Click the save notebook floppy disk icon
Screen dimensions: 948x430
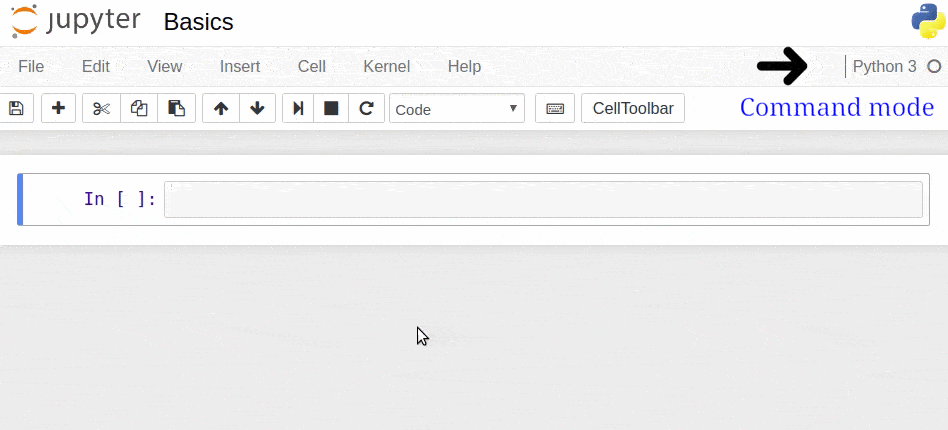click(16, 108)
